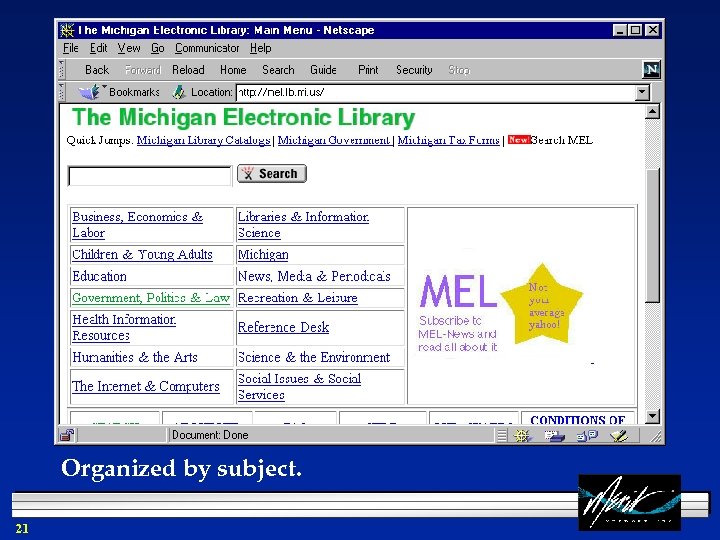
Task: Open the Edit menu
Action: point(98,48)
